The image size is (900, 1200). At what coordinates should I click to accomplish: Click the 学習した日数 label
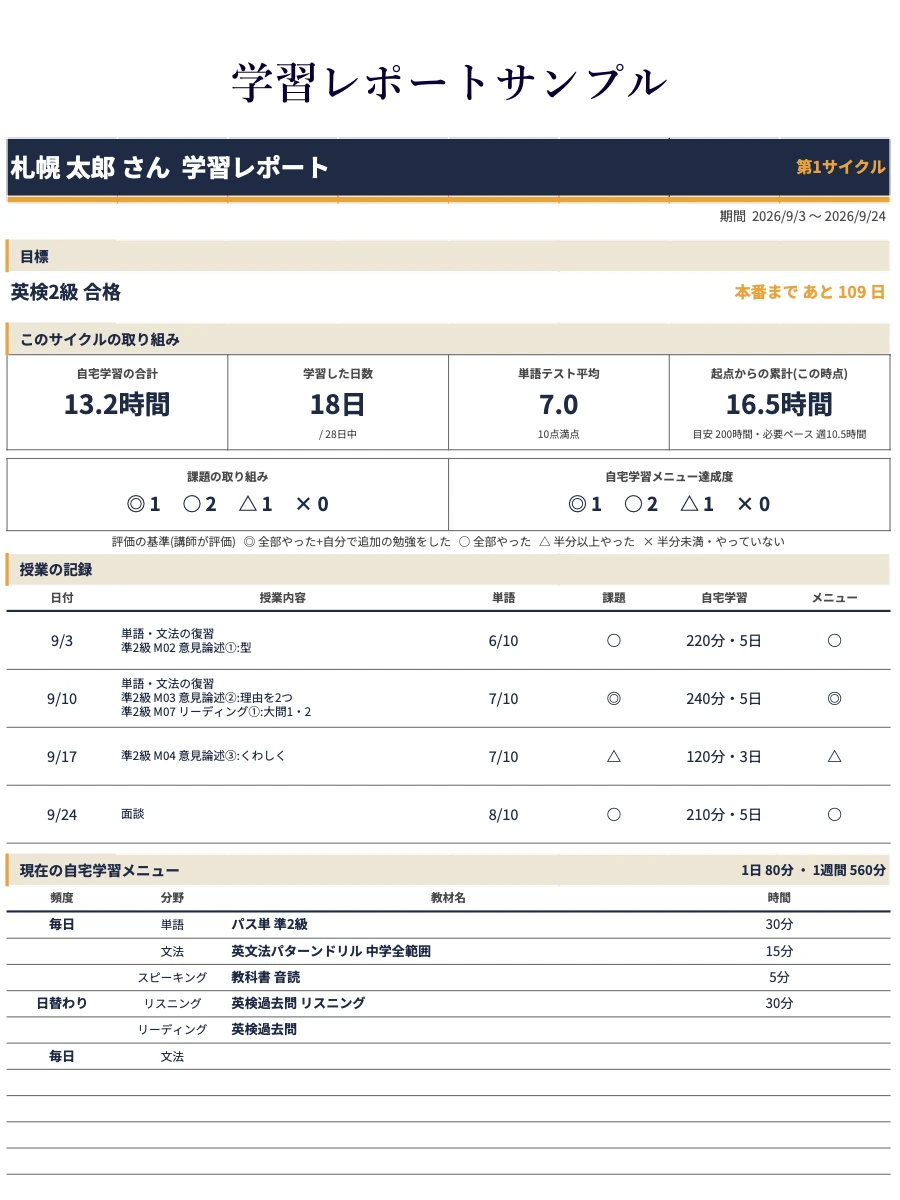338,373
